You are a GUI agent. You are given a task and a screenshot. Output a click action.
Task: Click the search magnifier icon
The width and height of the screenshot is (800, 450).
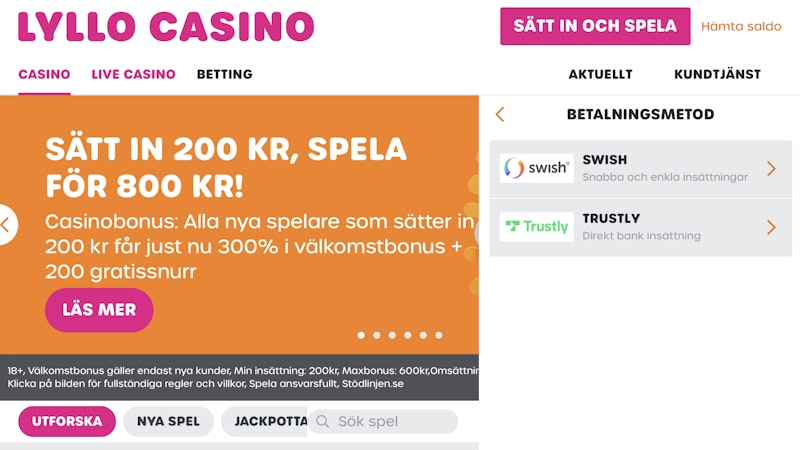click(322, 422)
